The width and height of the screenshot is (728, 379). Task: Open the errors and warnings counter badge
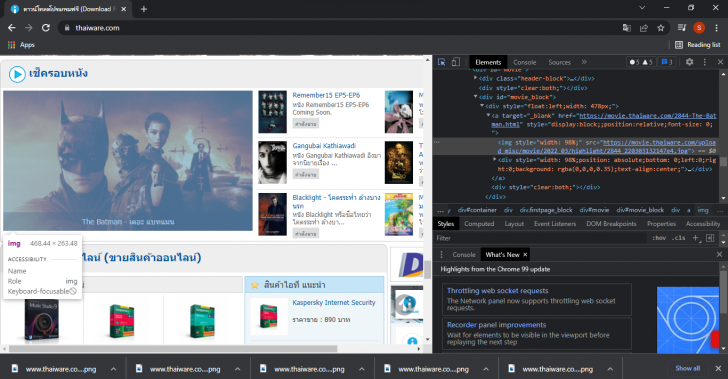click(641, 62)
